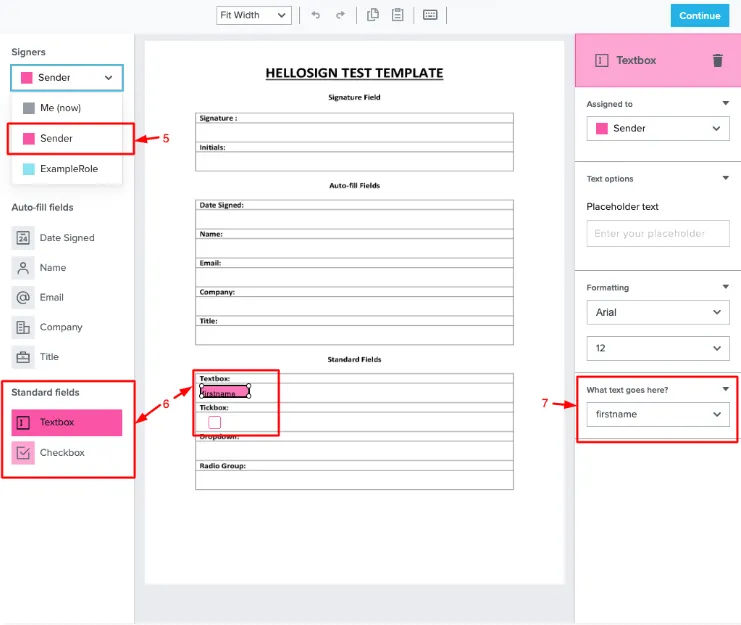Open the Fit Width zoom dropdown
This screenshot has width=741, height=625.
(254, 15)
